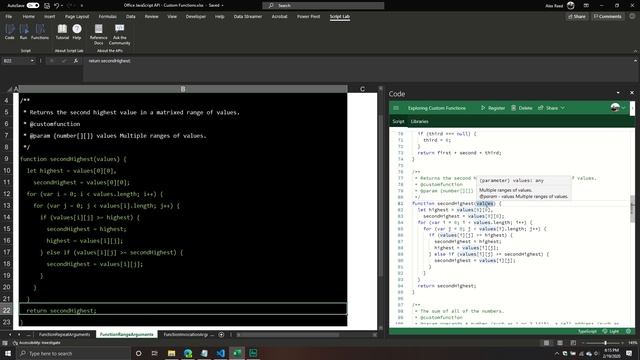Expand the Name Box dropdown
This screenshot has width=640, height=360.
click(32, 61)
